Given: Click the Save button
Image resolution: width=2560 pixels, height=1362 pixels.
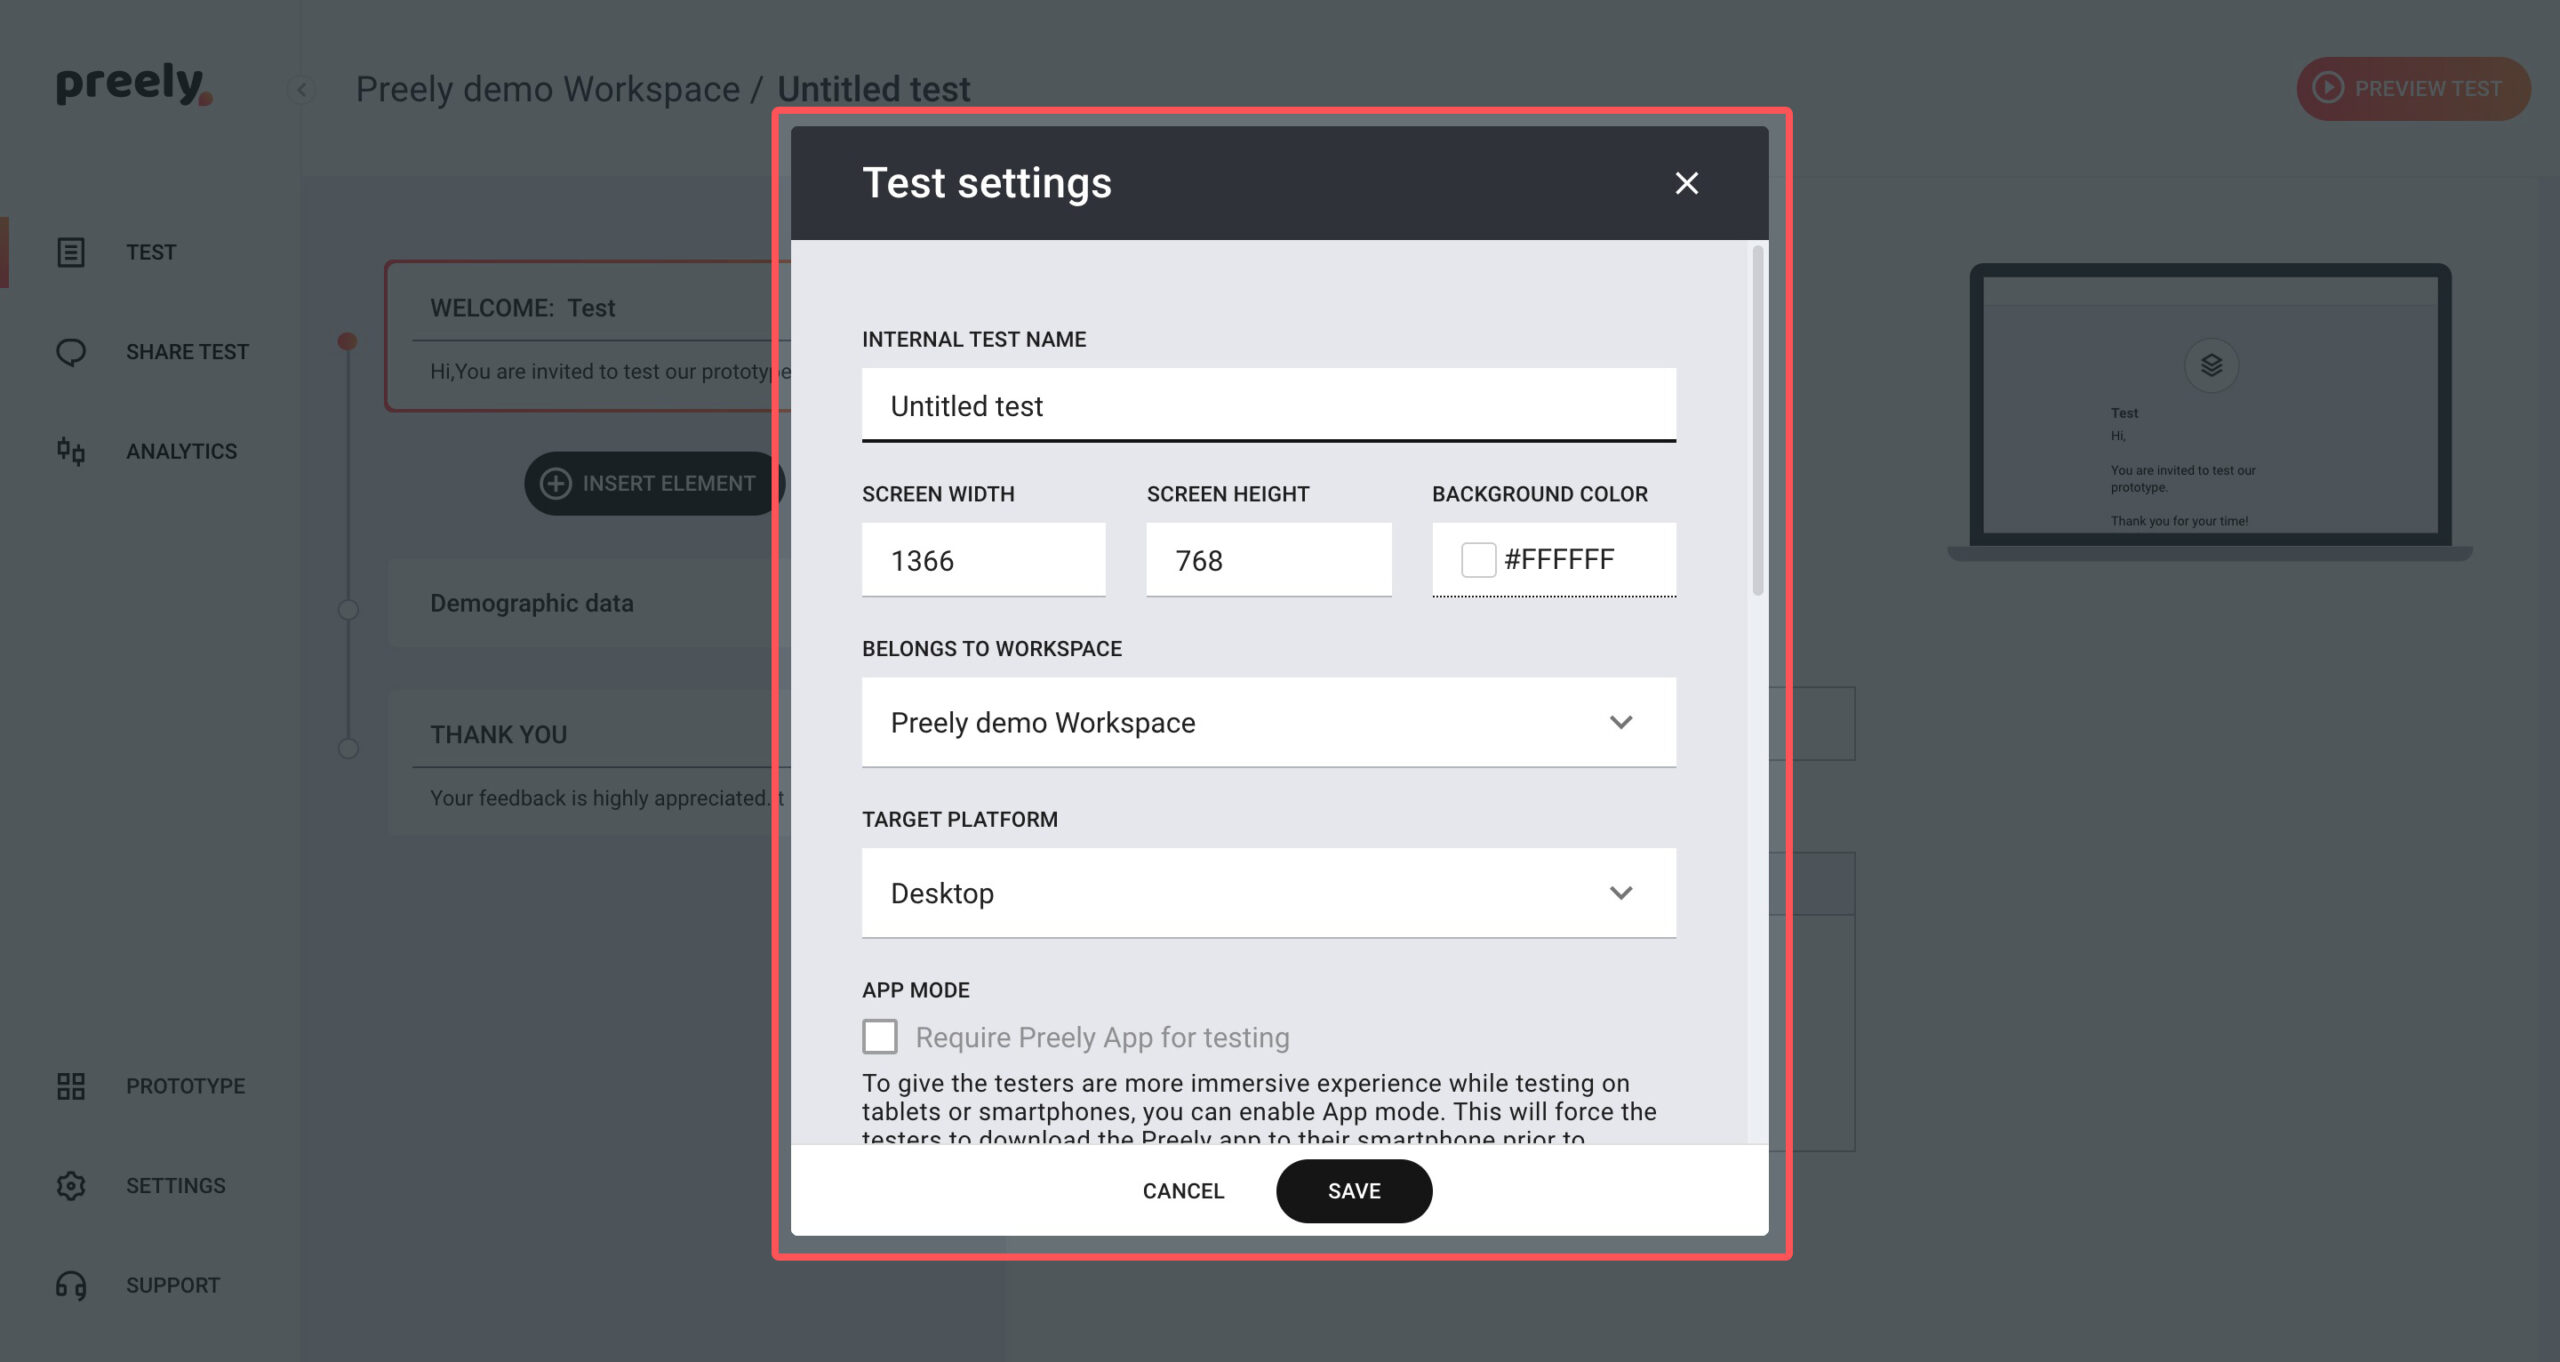Looking at the screenshot, I should pyautogui.click(x=1354, y=1191).
